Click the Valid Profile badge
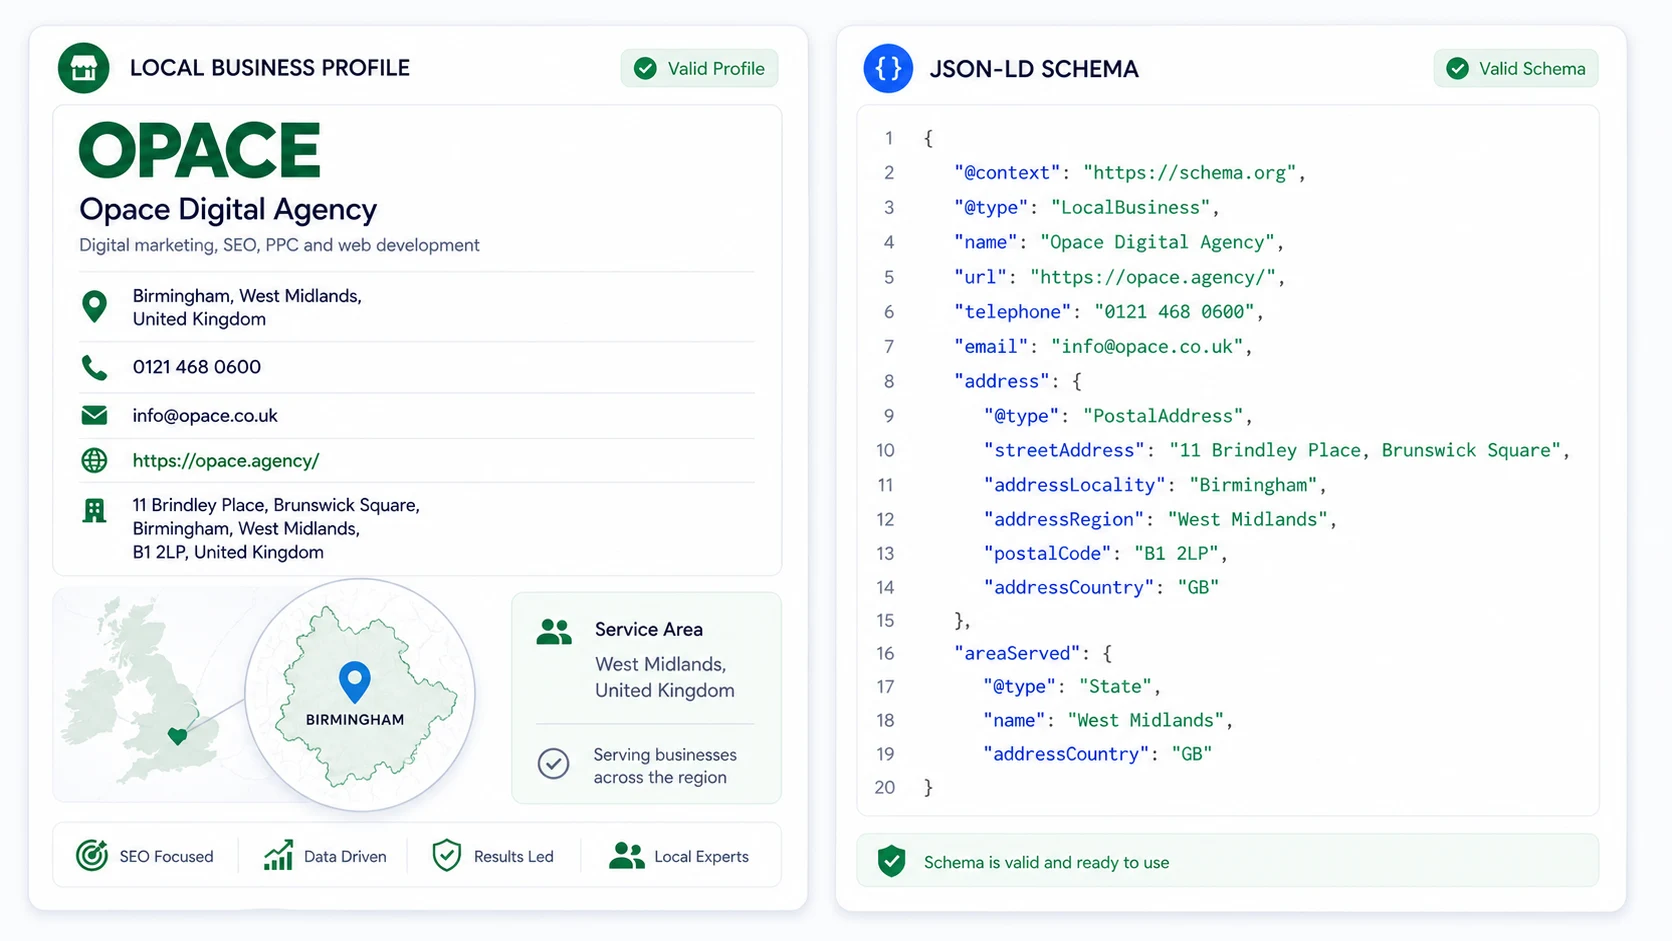Image resolution: width=1672 pixels, height=941 pixels. [699, 68]
